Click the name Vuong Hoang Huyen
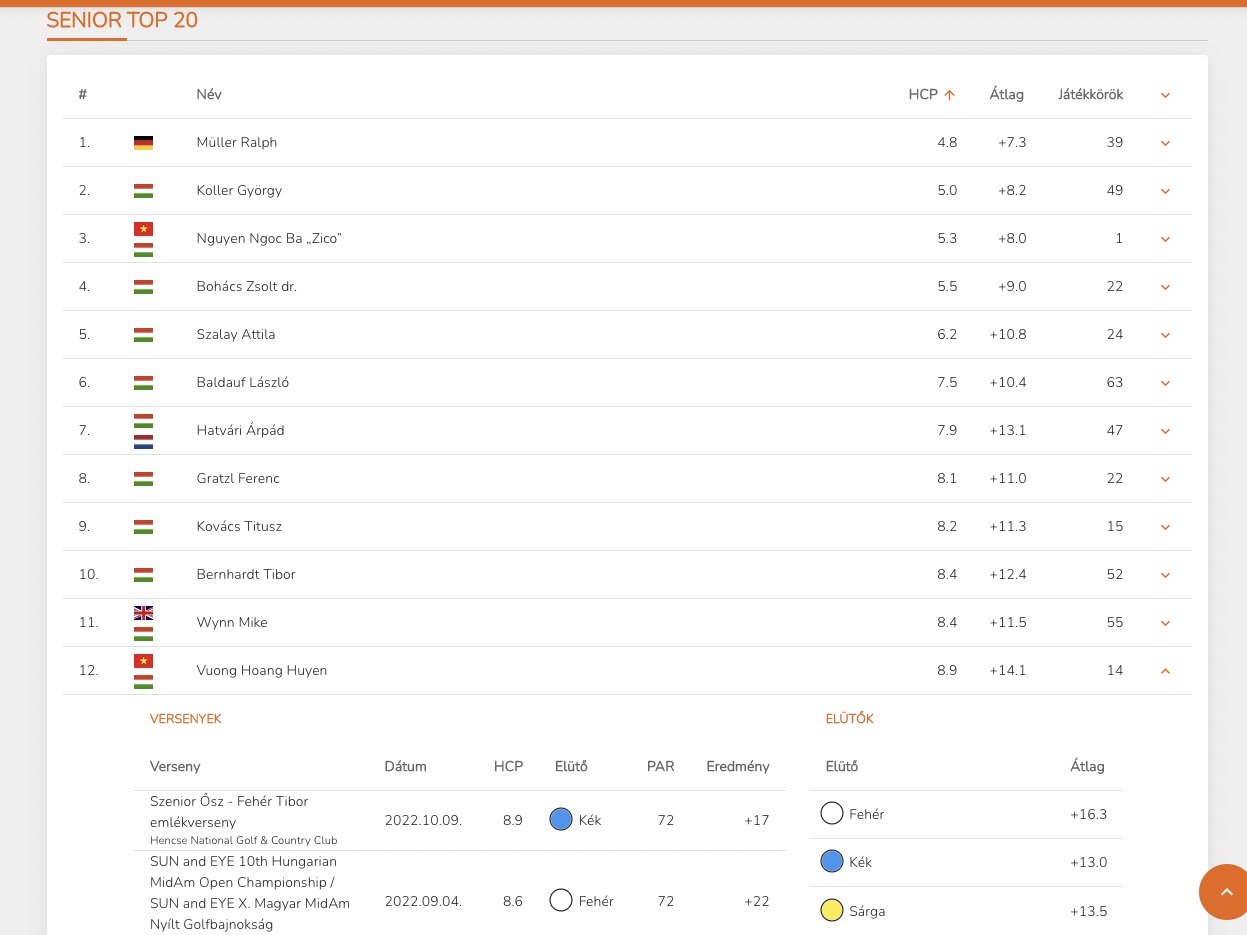 (x=262, y=671)
